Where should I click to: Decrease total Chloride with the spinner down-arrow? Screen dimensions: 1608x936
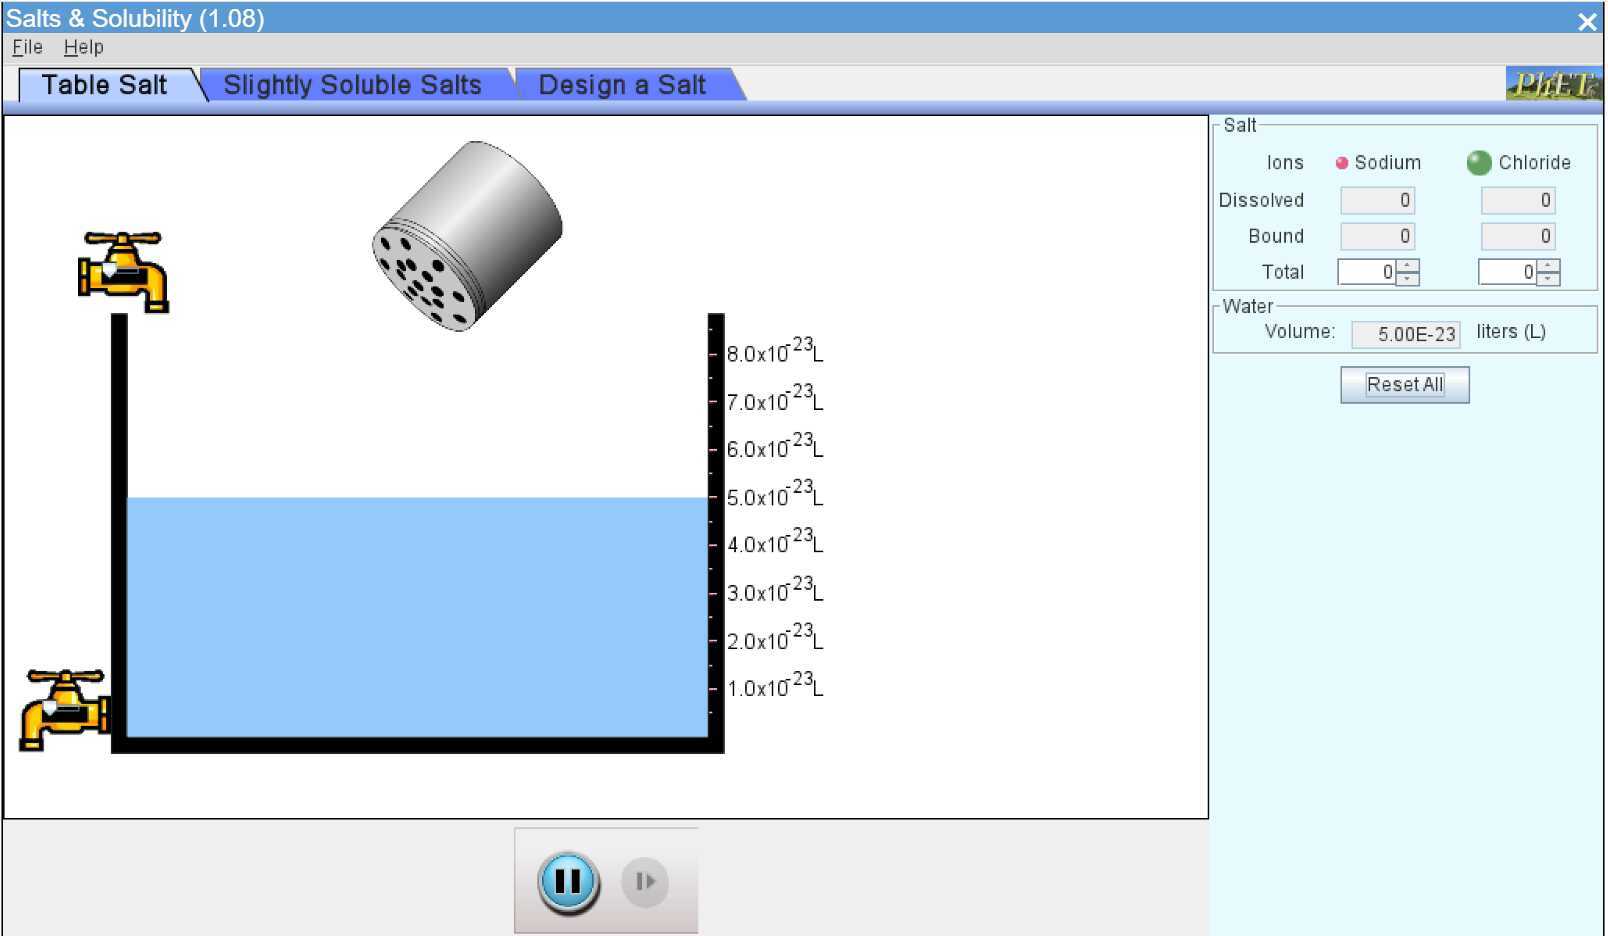pos(1548,278)
